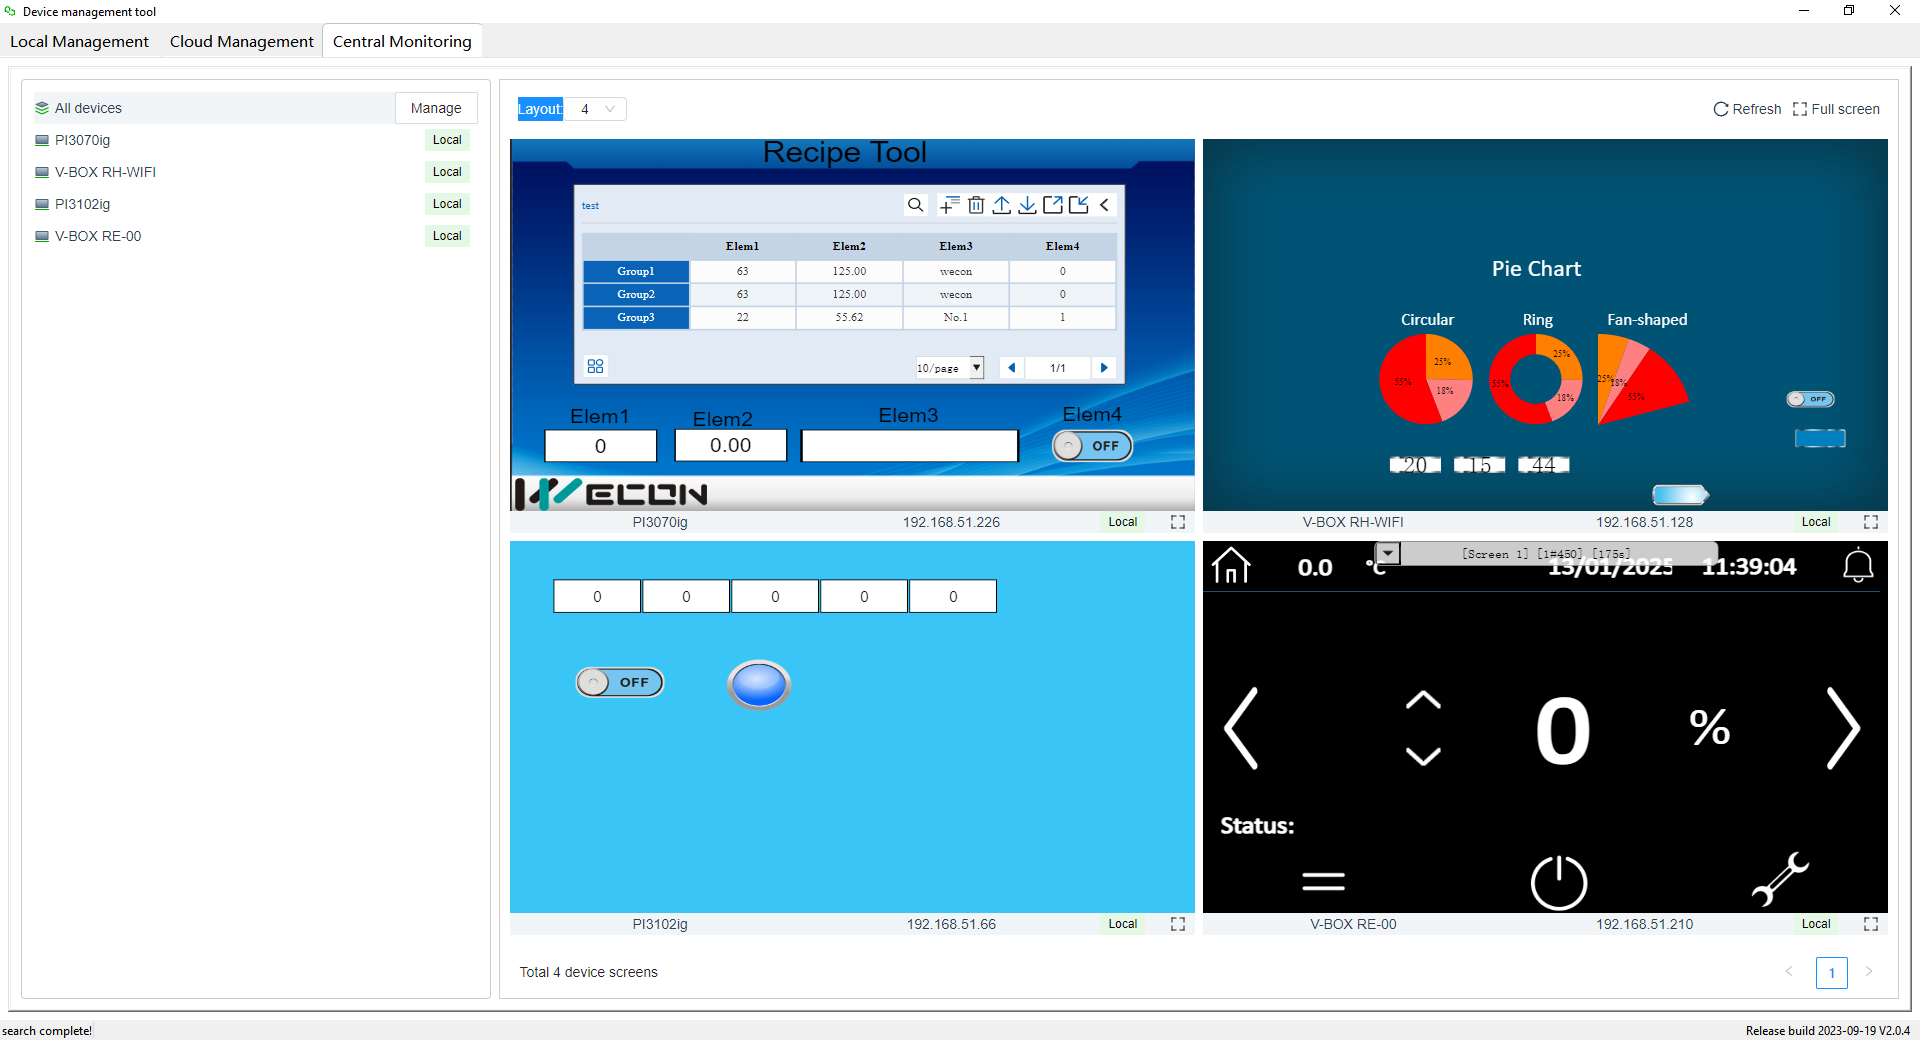Select PI3102ig device in list
This screenshot has height=1040, width=1920.
click(250, 204)
